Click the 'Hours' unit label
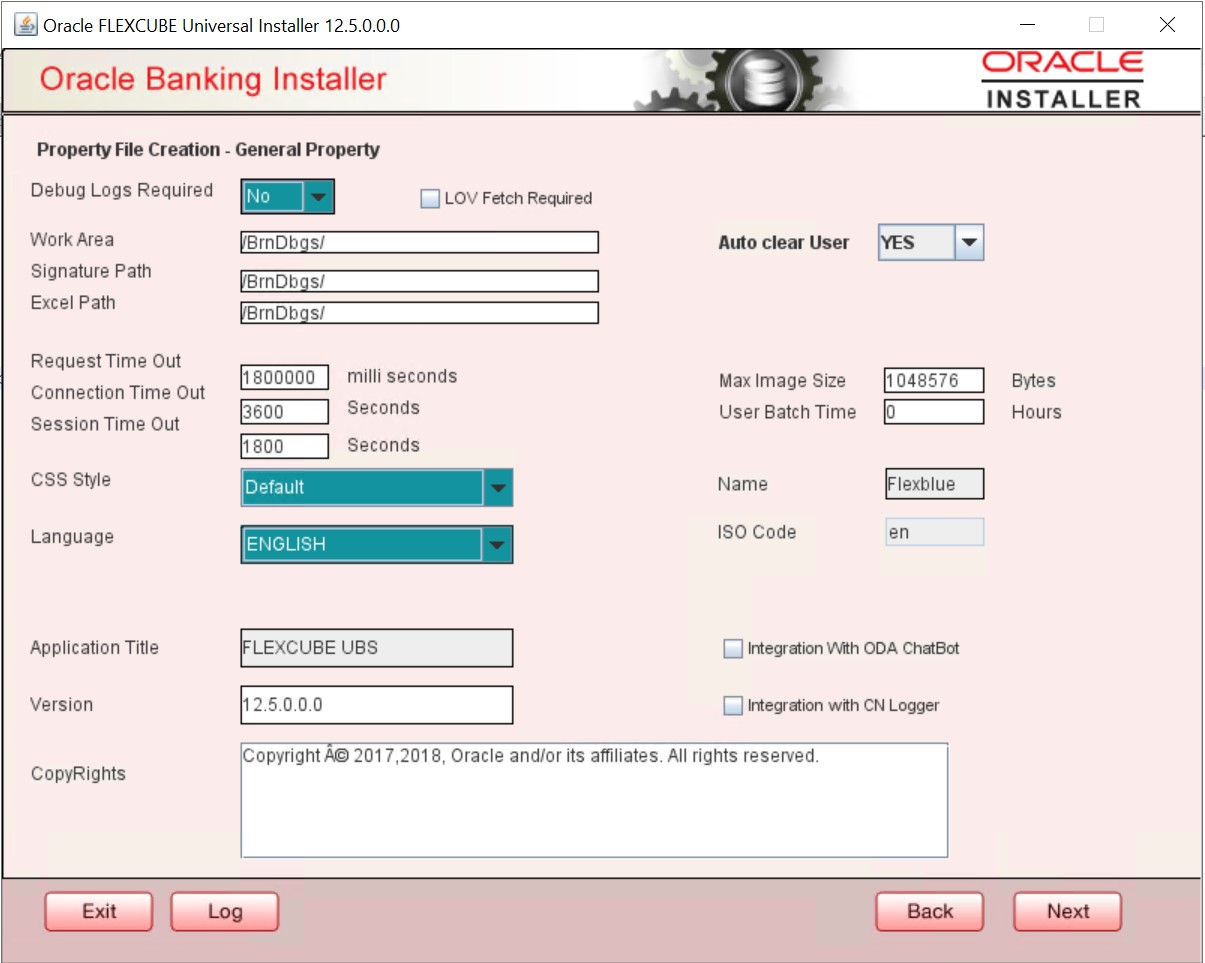 coord(1036,412)
